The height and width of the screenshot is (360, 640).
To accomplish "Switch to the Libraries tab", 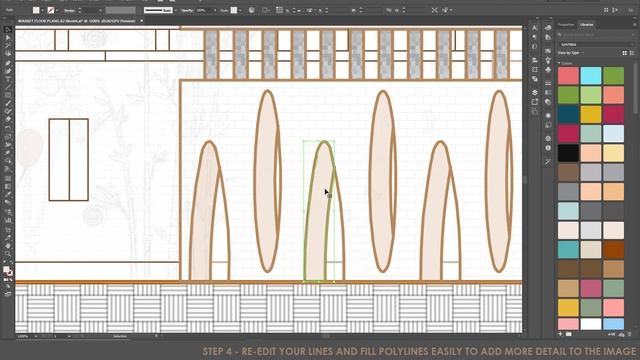I will (x=587, y=25).
